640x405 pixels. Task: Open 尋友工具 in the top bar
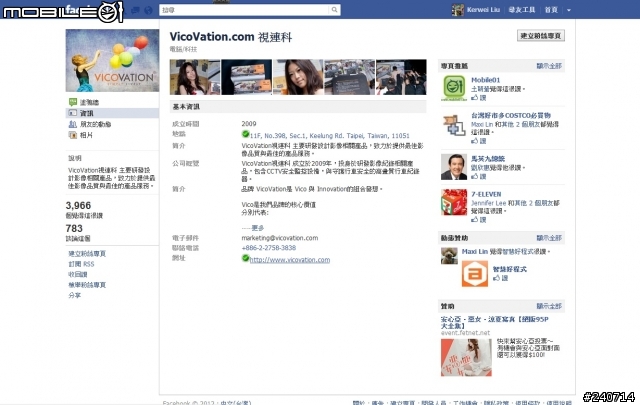coord(522,10)
